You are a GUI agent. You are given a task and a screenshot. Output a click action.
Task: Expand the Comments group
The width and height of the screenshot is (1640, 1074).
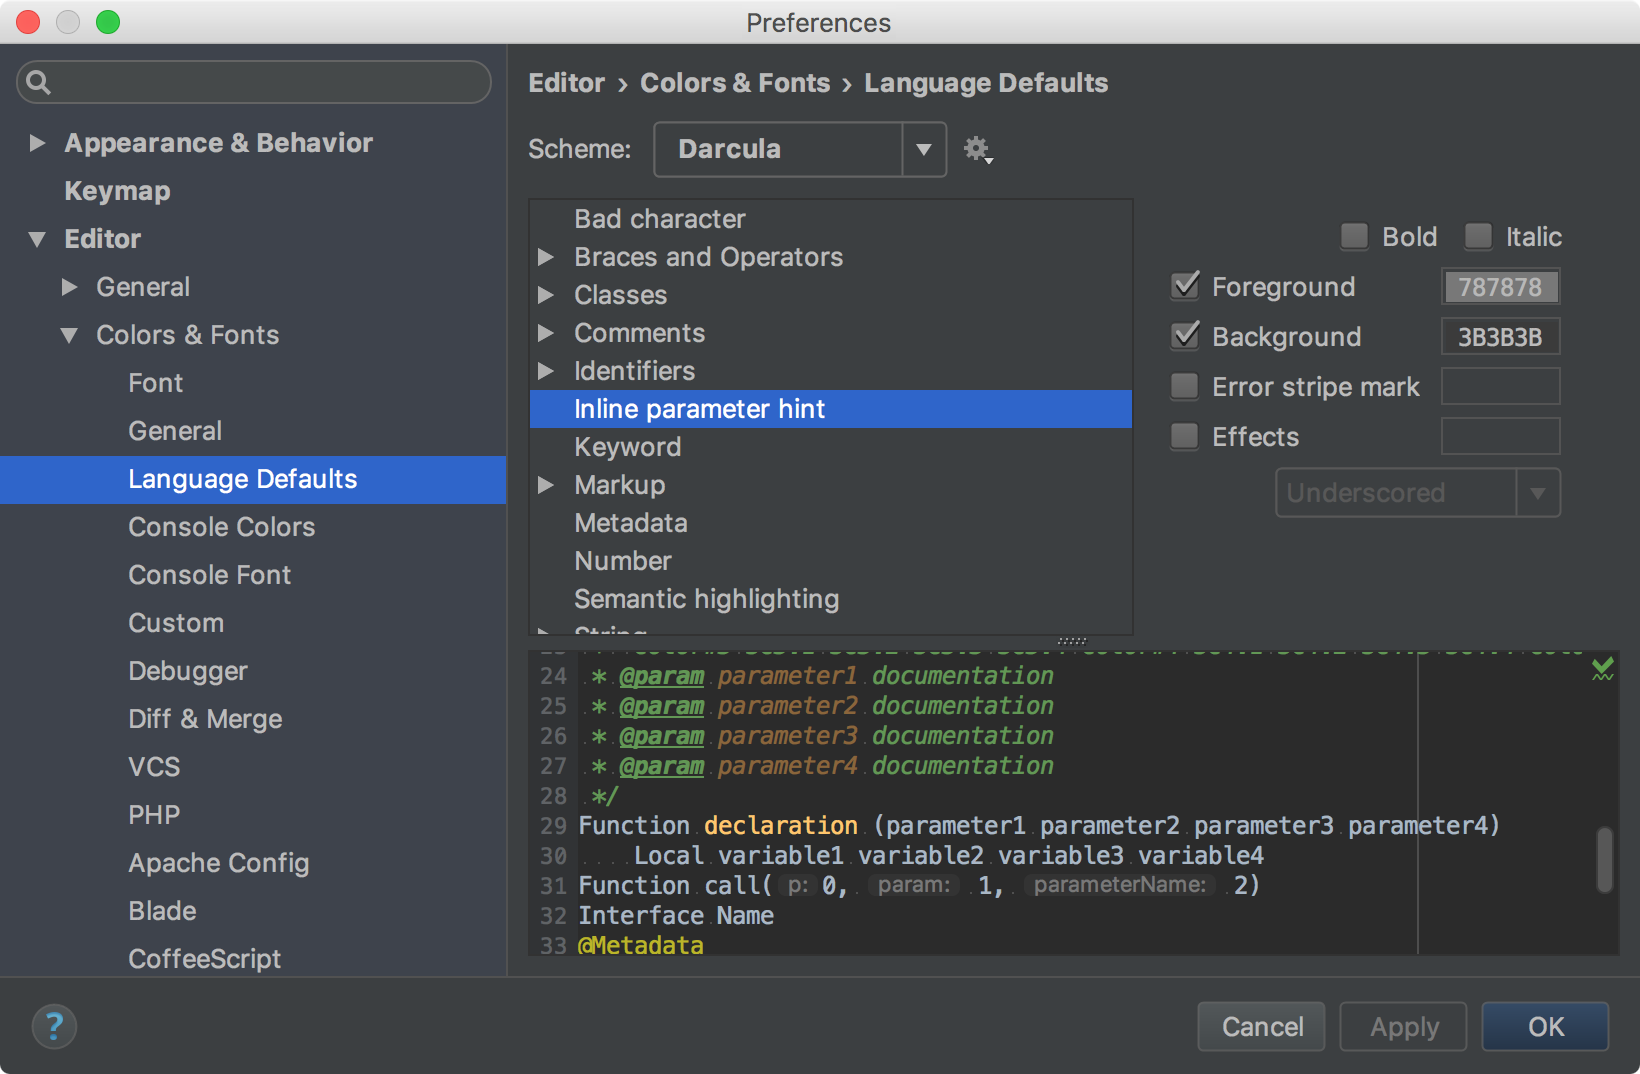pos(546,333)
